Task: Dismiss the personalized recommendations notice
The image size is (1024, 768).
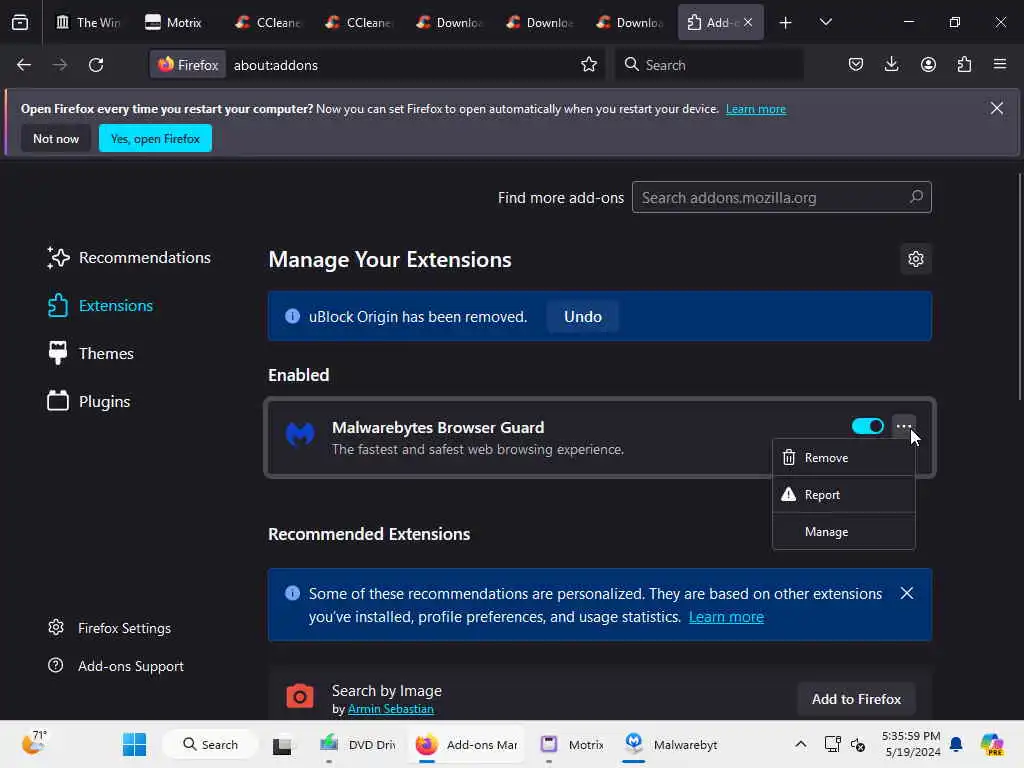Action: [906, 593]
